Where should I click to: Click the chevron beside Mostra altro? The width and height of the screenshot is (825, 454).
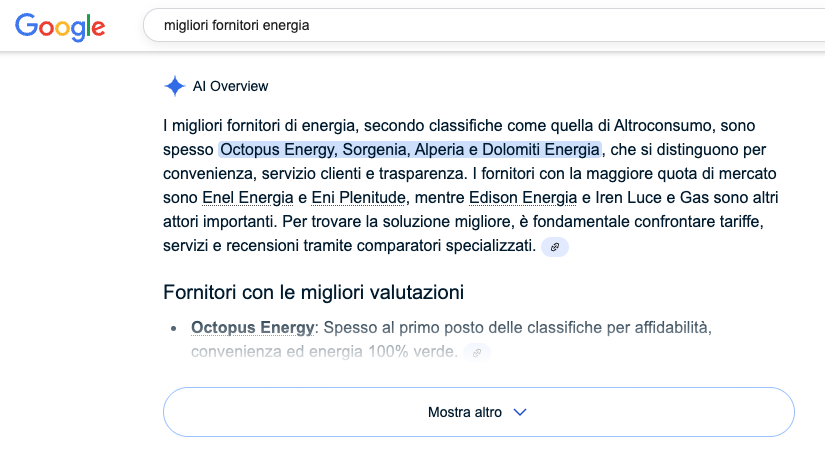[519, 412]
